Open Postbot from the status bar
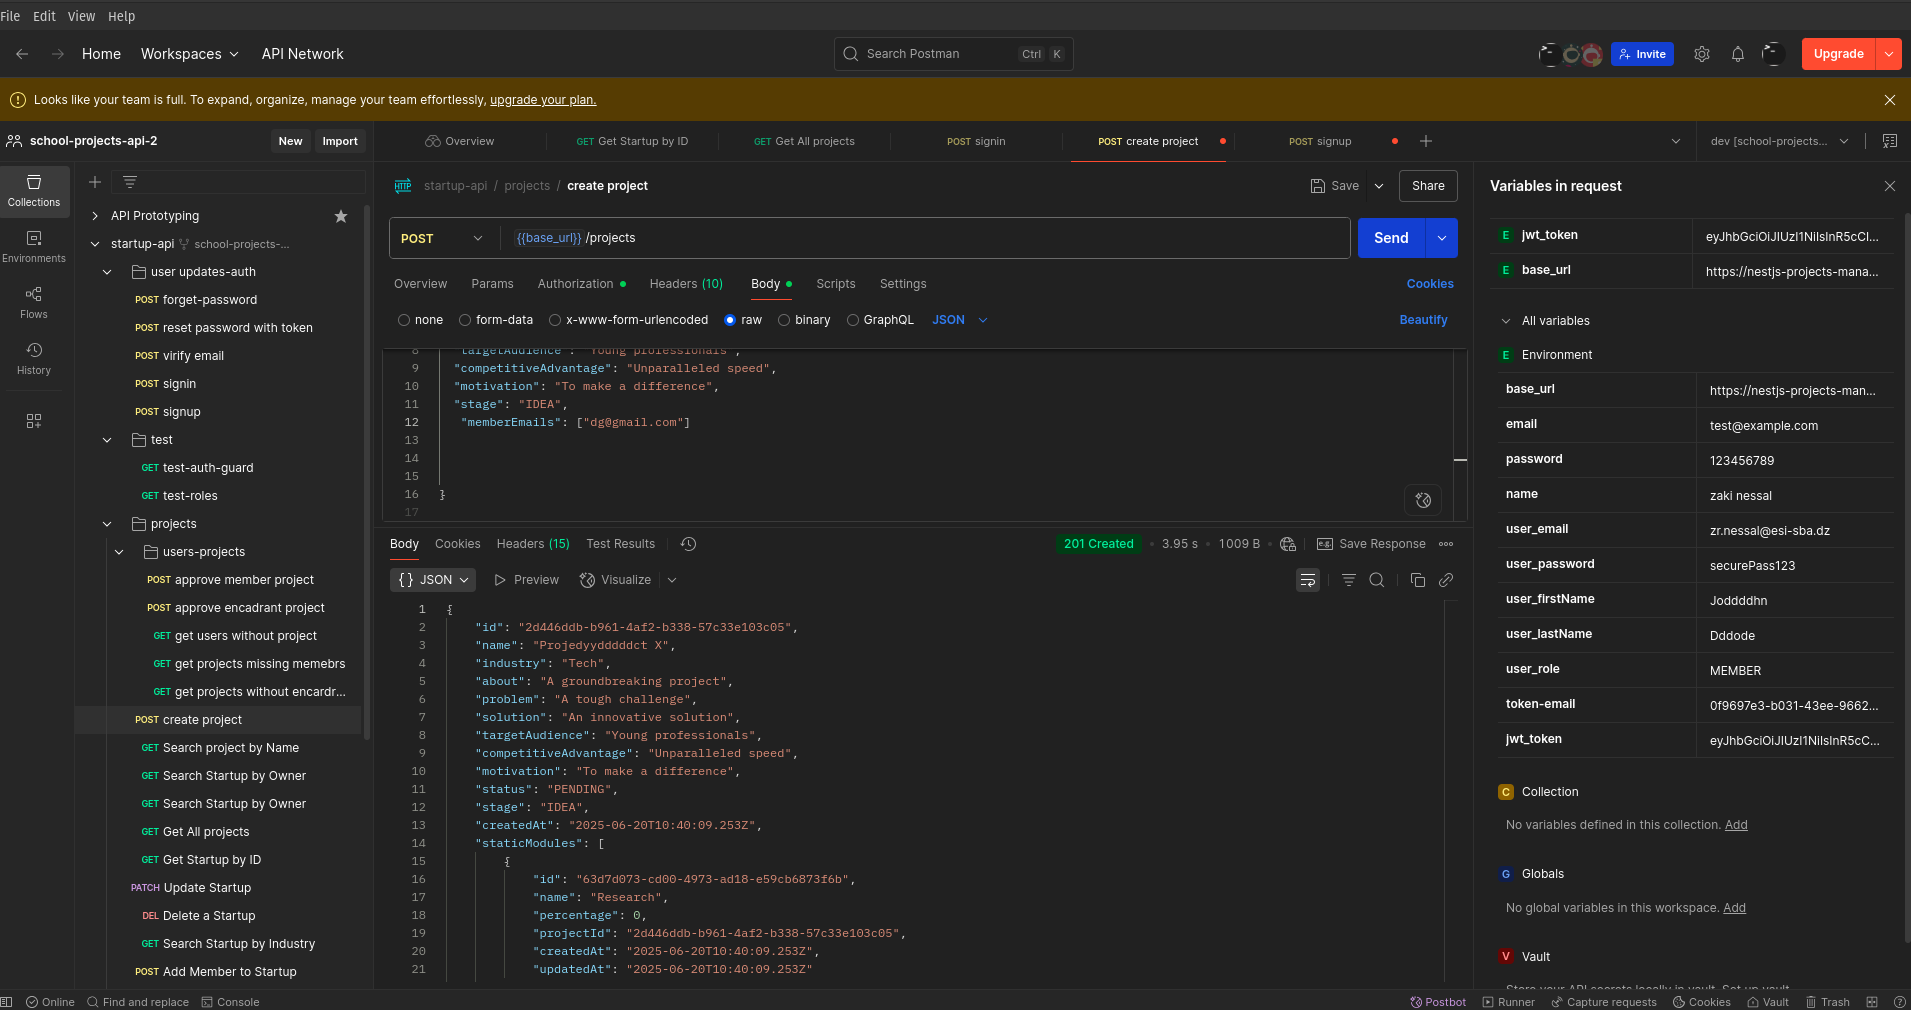1911x1010 pixels. pyautogui.click(x=1438, y=1002)
